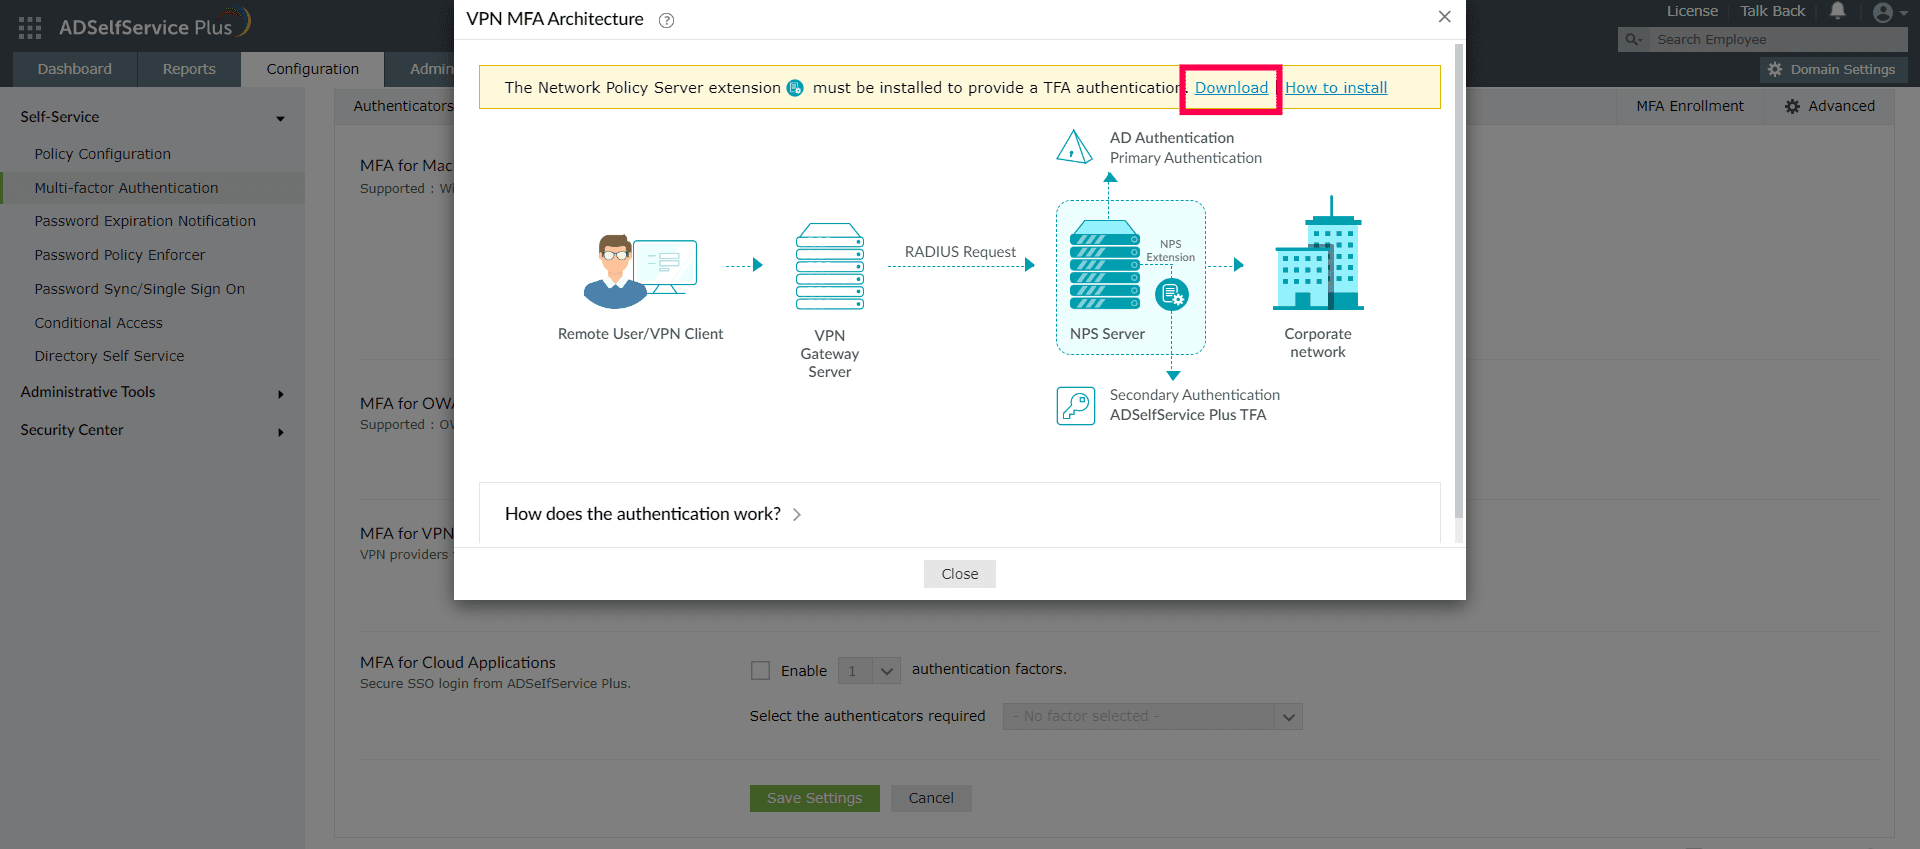Click the Domain Settings gear icon
Screen dimensions: 1920x849
pyautogui.click(x=1775, y=70)
